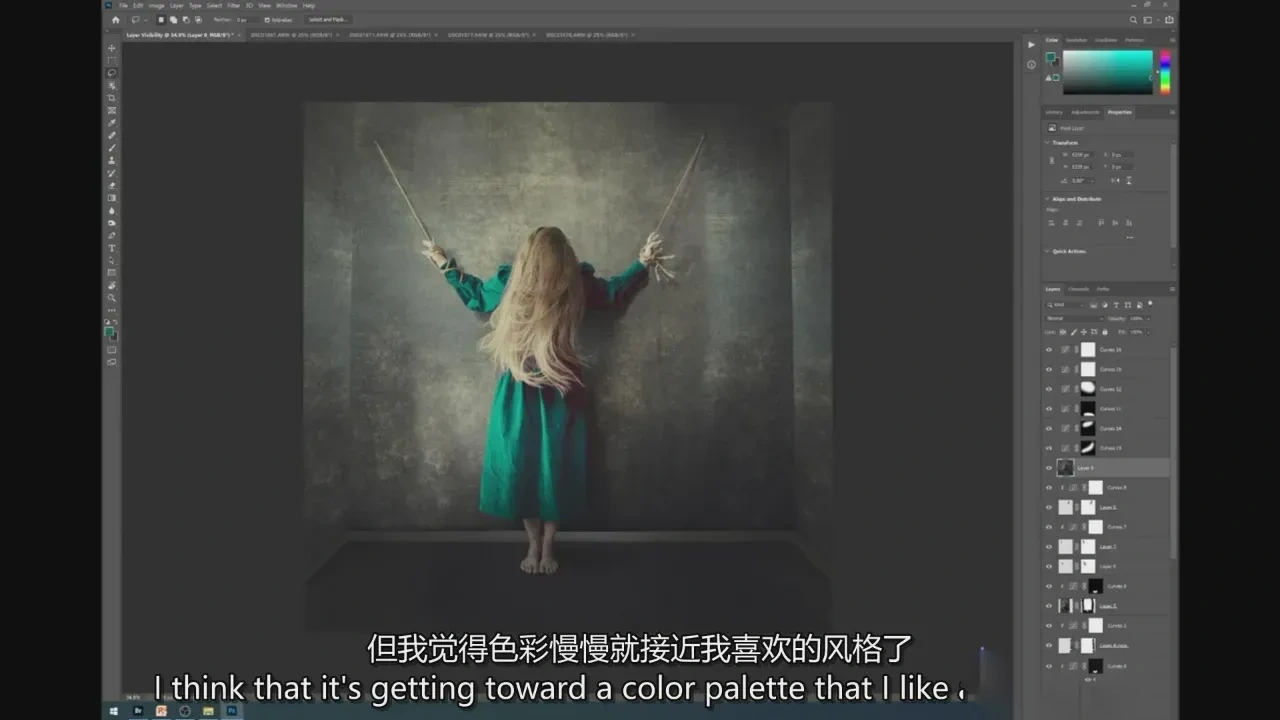1280x720 pixels.
Task: Expand the Quick Actions section
Action: click(x=1047, y=251)
